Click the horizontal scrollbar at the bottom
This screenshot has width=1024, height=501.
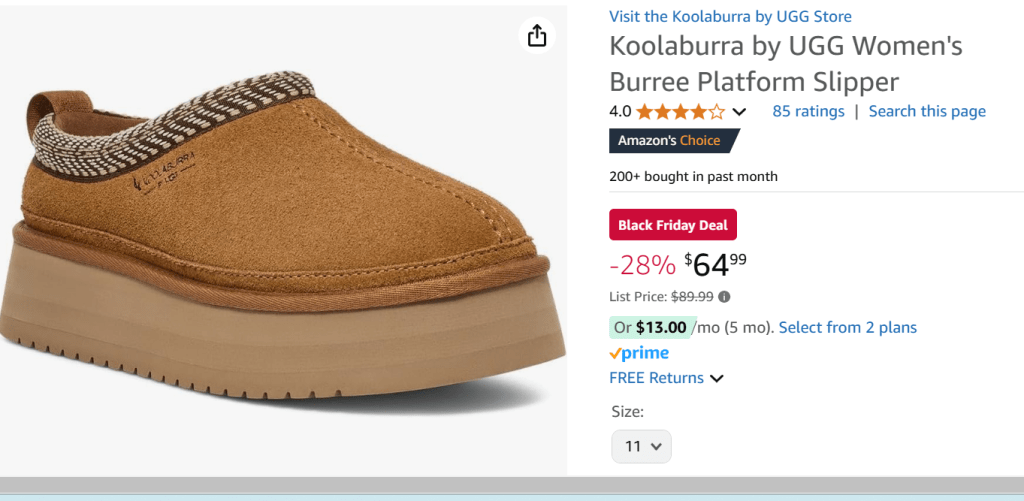512,485
